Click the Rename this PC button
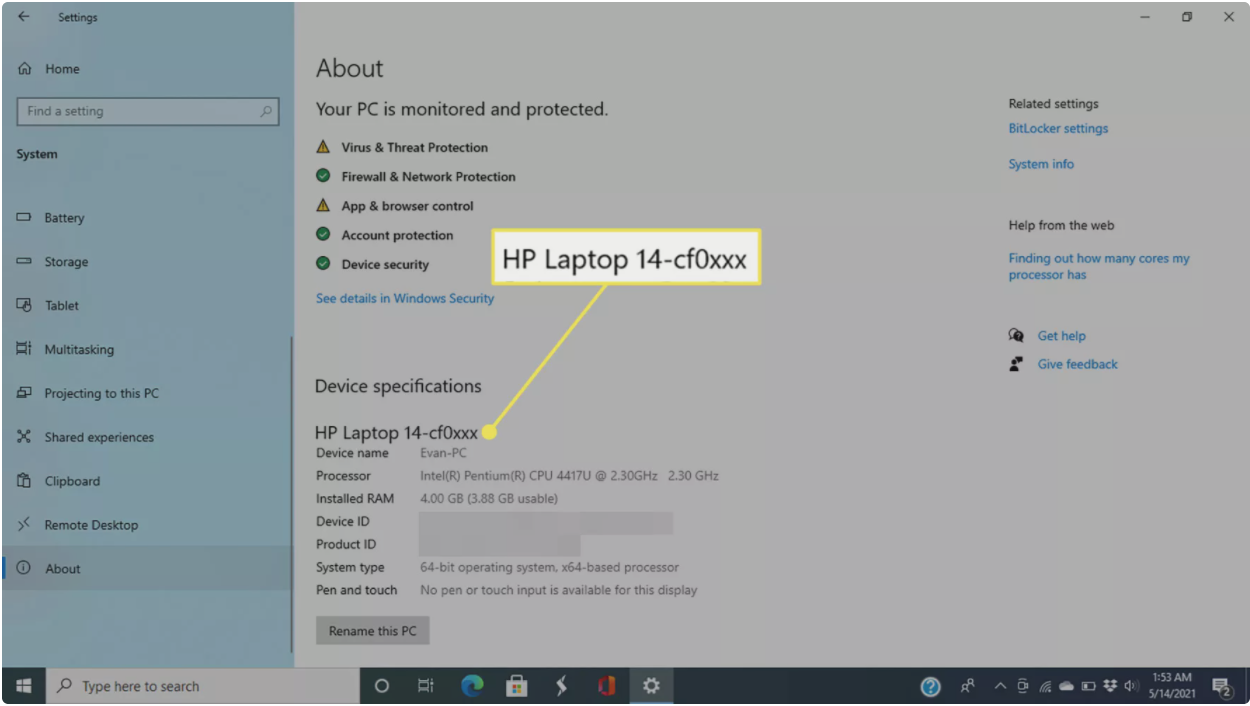This screenshot has height=706, width=1250. pos(372,630)
